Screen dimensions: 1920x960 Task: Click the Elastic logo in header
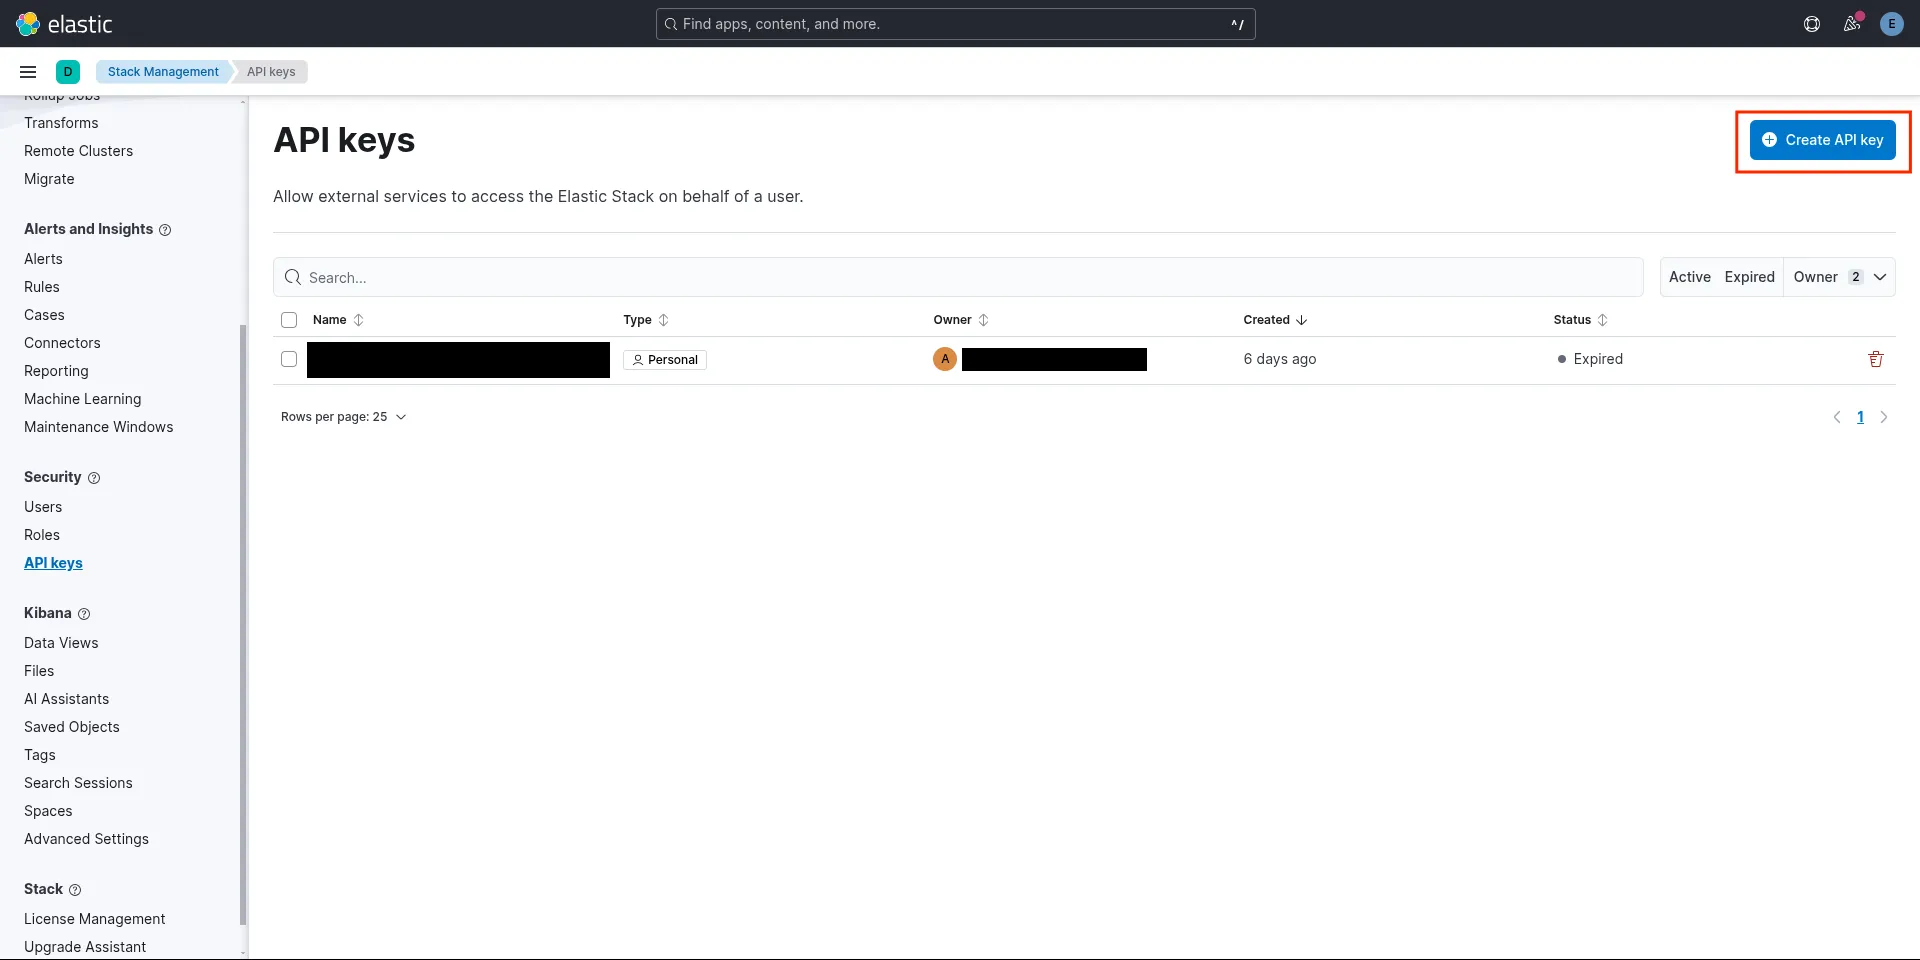click(64, 24)
